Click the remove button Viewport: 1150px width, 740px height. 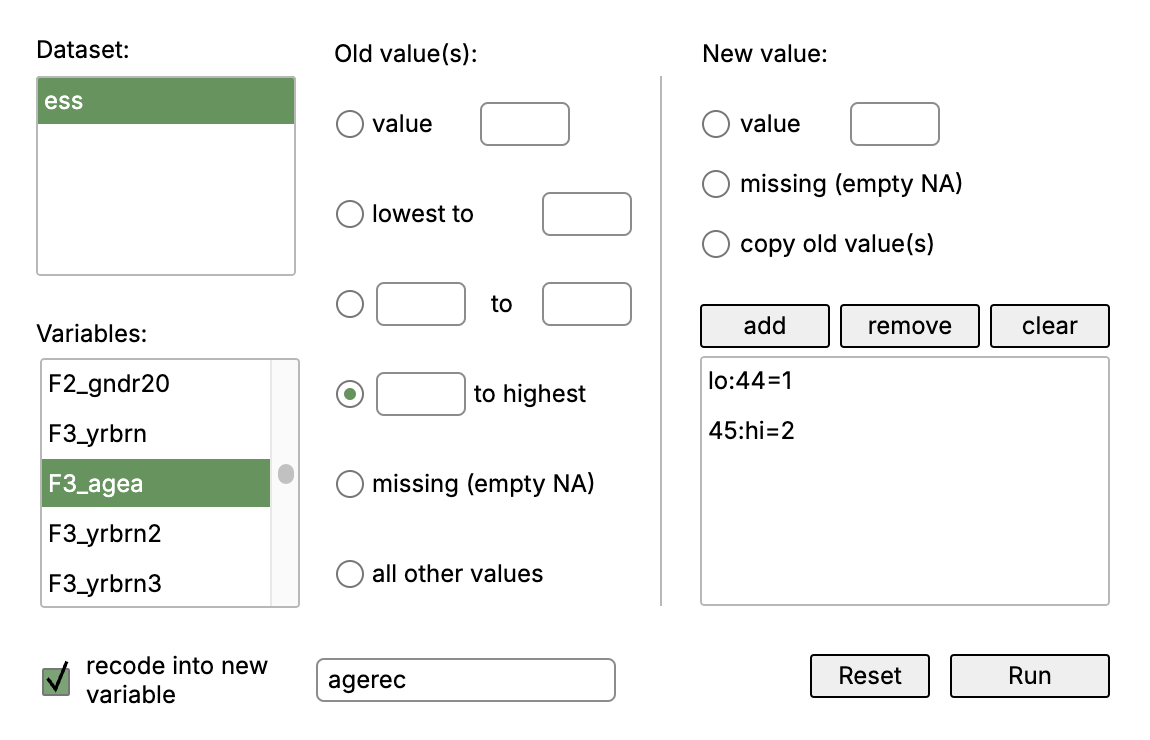point(909,326)
